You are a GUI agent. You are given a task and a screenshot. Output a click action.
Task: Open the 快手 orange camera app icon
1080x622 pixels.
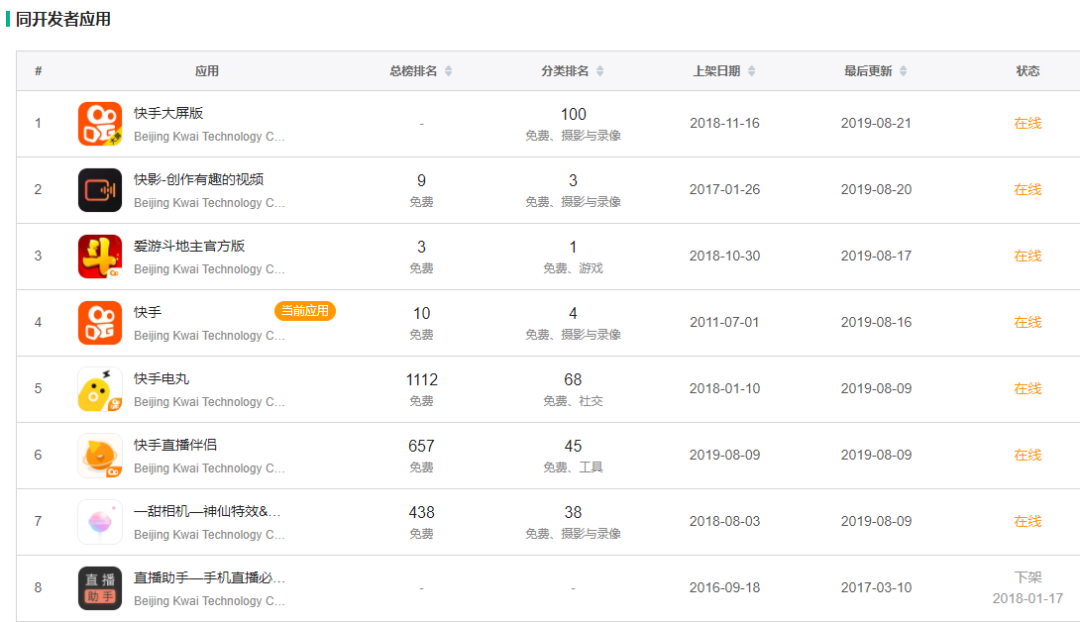(x=100, y=322)
